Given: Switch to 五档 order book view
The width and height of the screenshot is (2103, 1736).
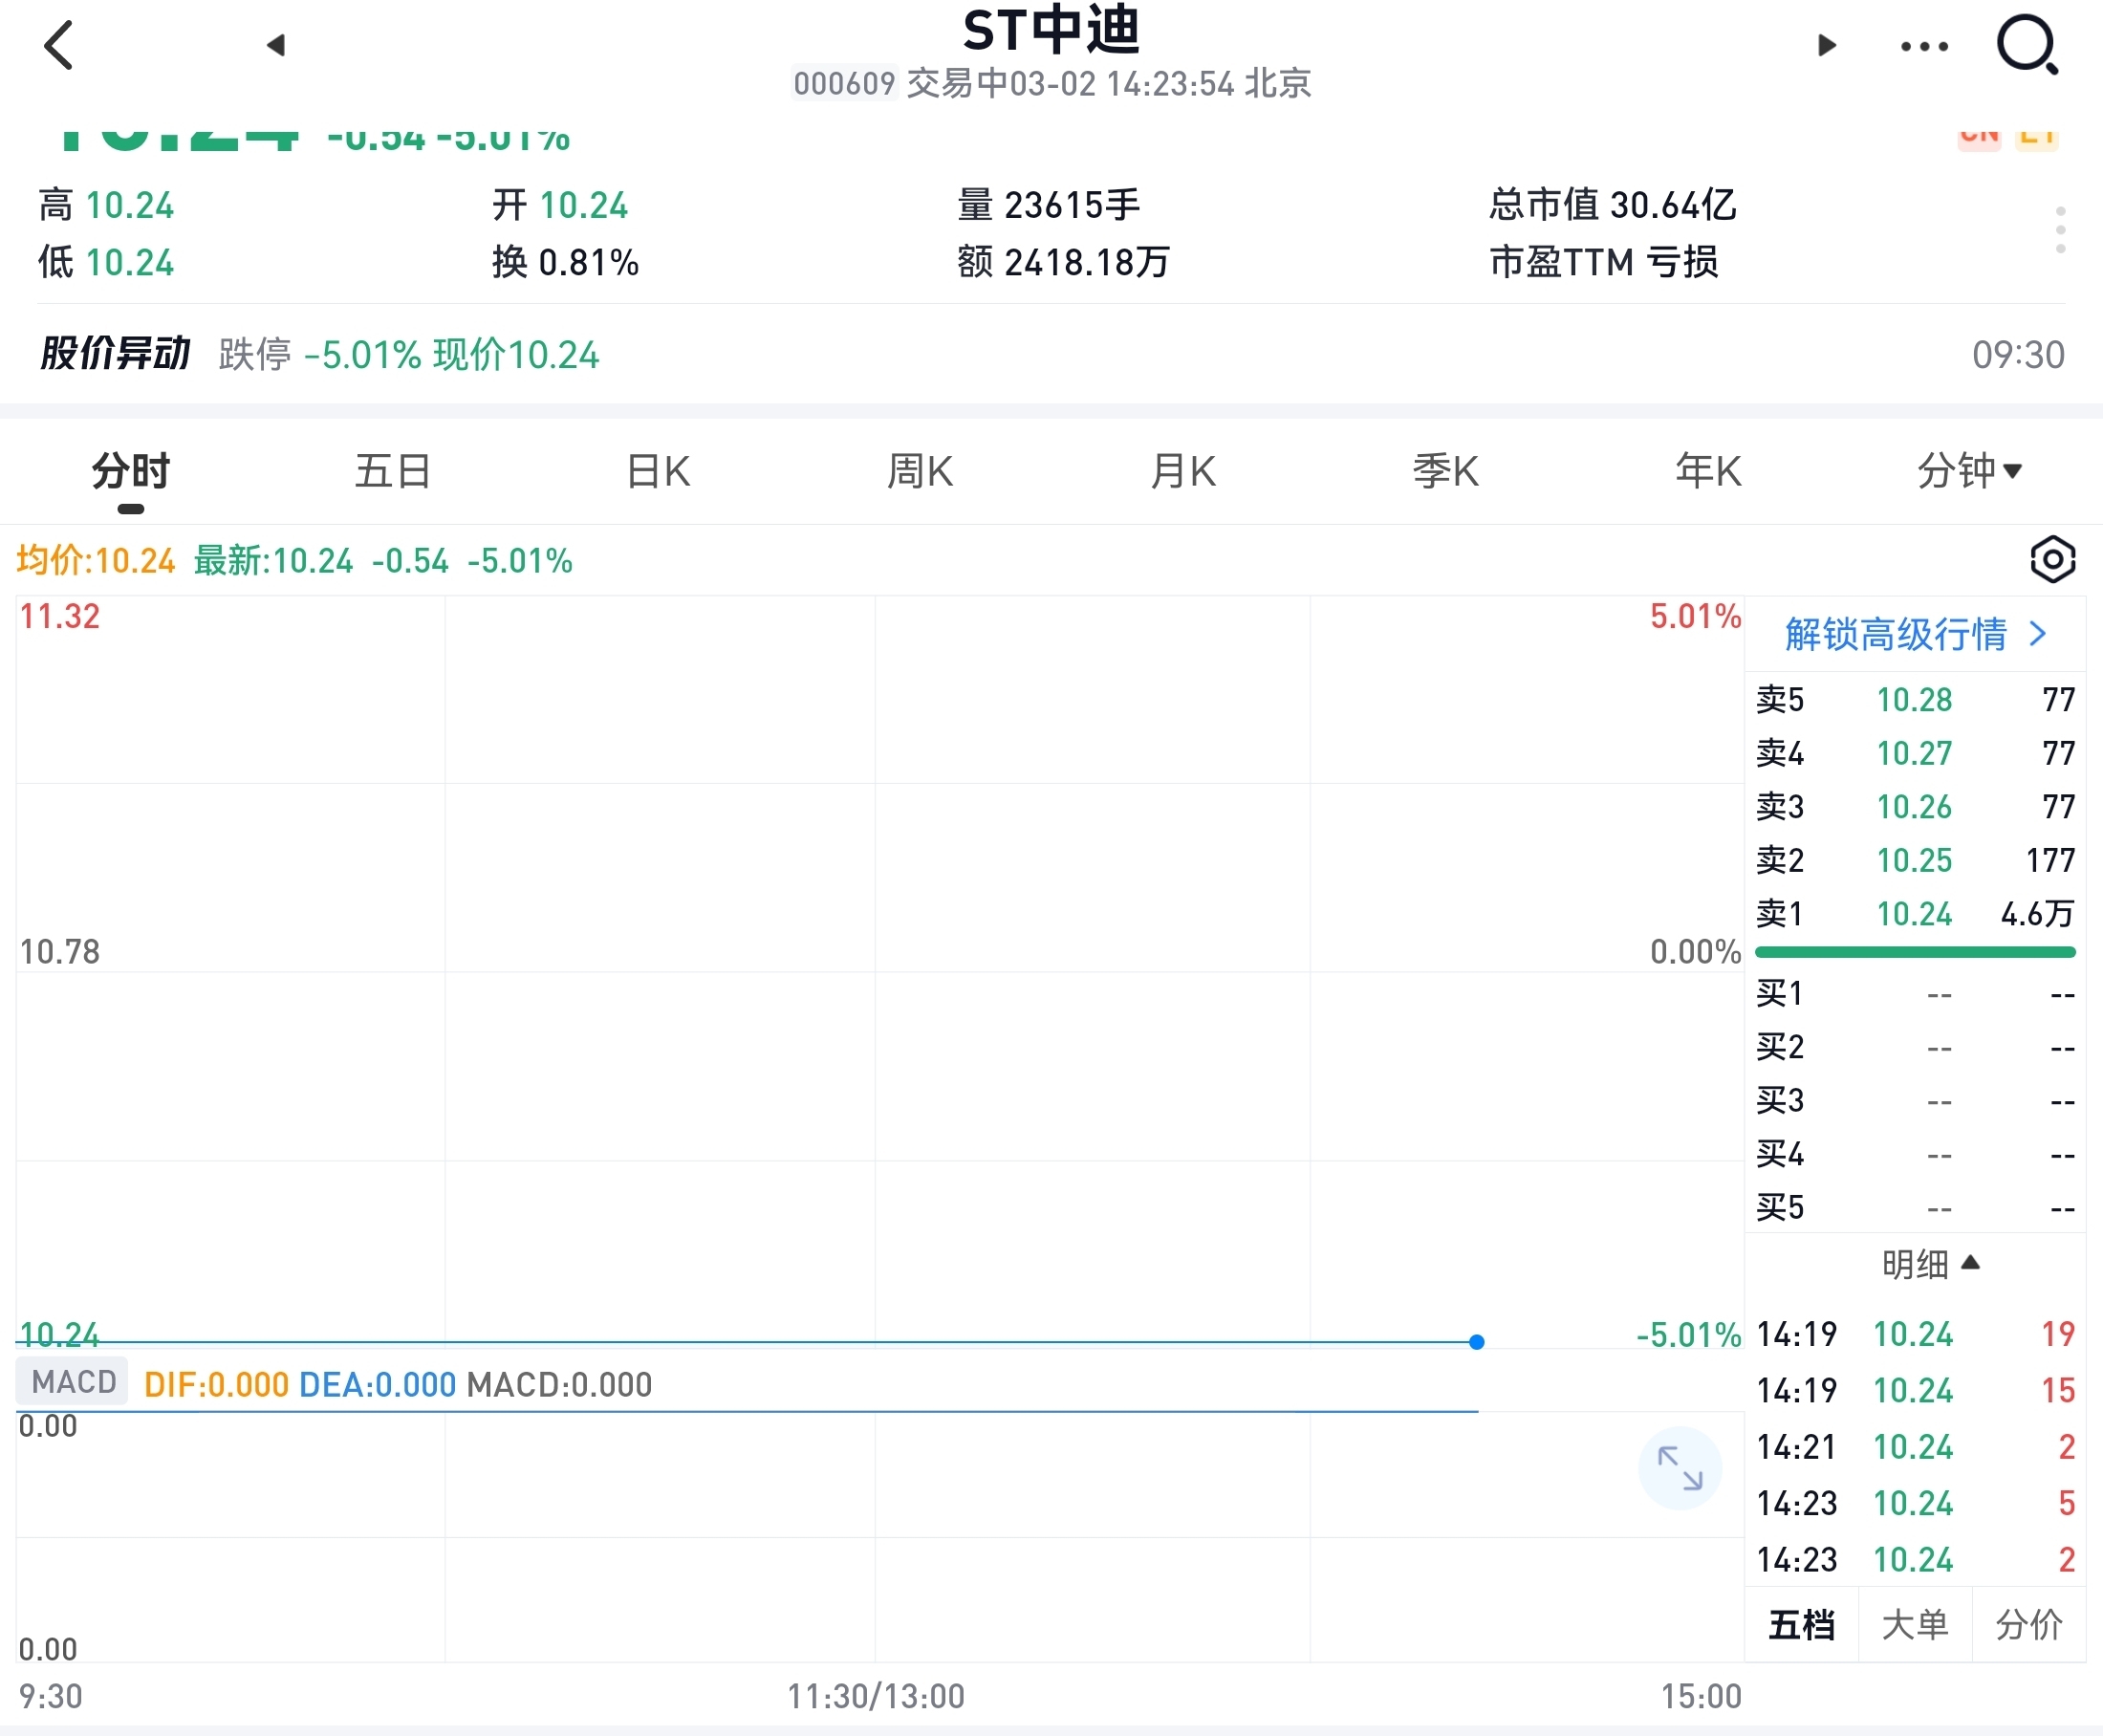Looking at the screenshot, I should click(x=1801, y=1625).
